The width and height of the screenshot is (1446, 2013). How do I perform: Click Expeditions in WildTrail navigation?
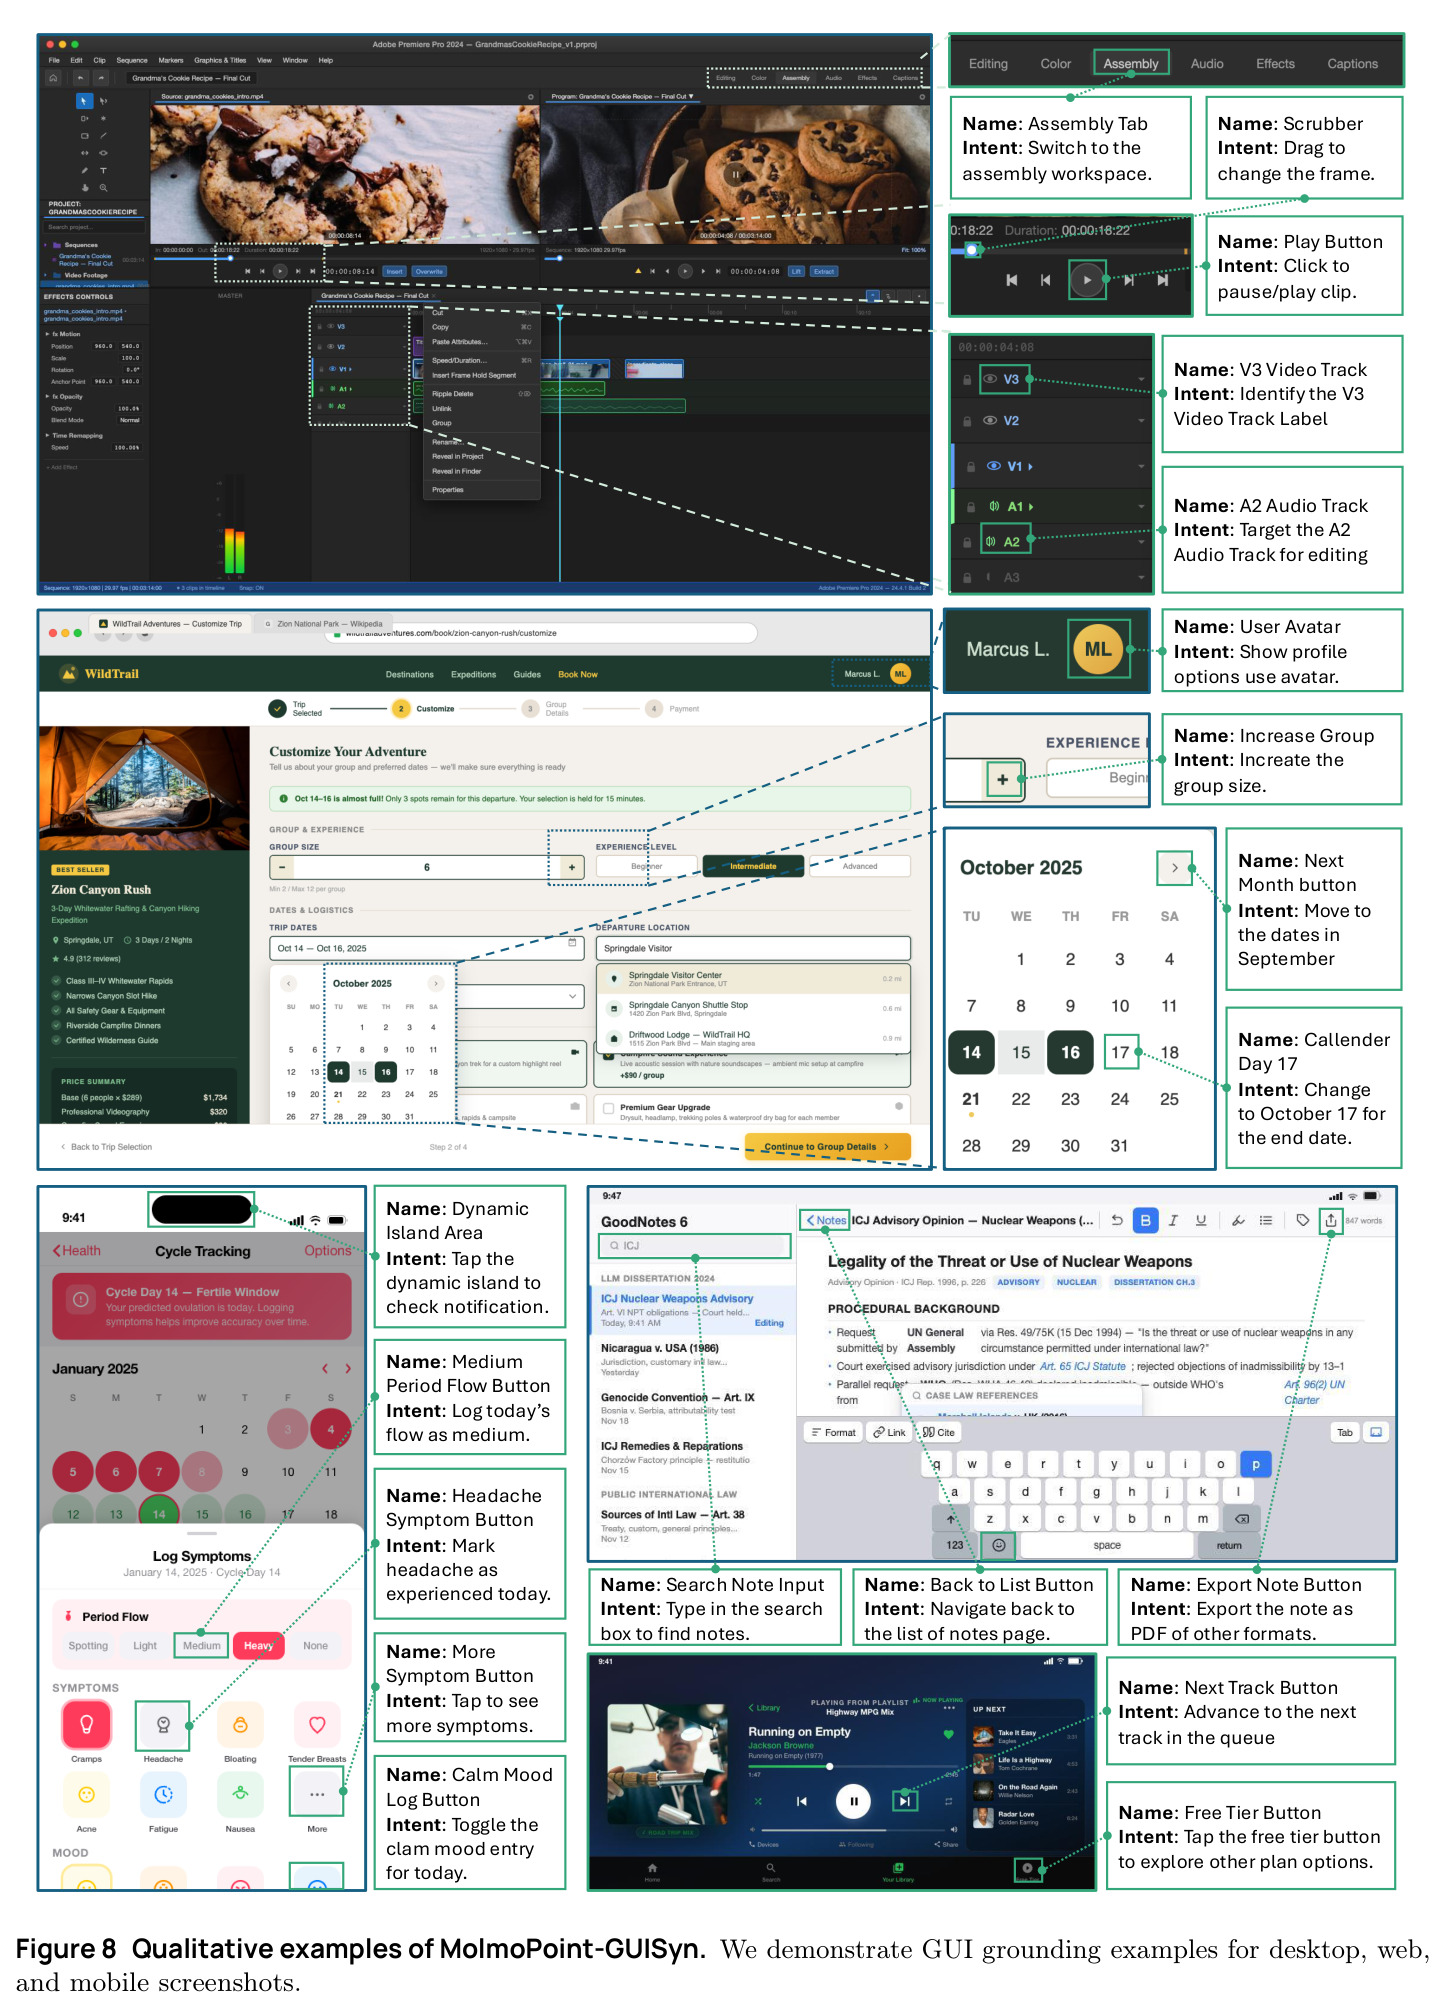tap(473, 674)
